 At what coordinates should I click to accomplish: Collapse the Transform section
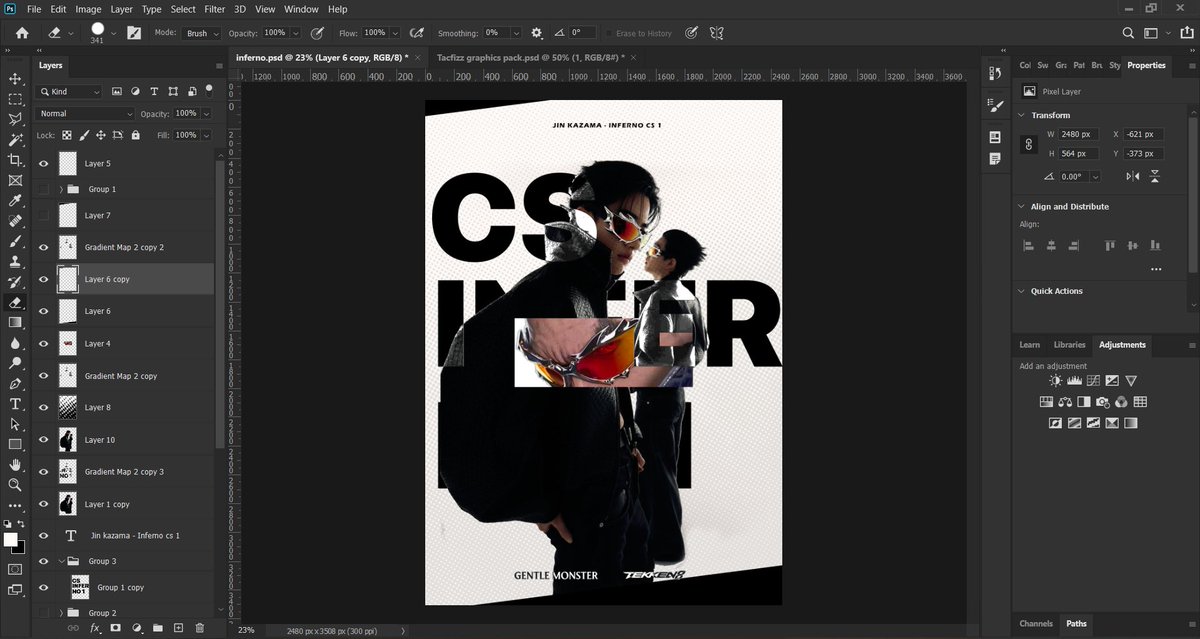[1021, 115]
